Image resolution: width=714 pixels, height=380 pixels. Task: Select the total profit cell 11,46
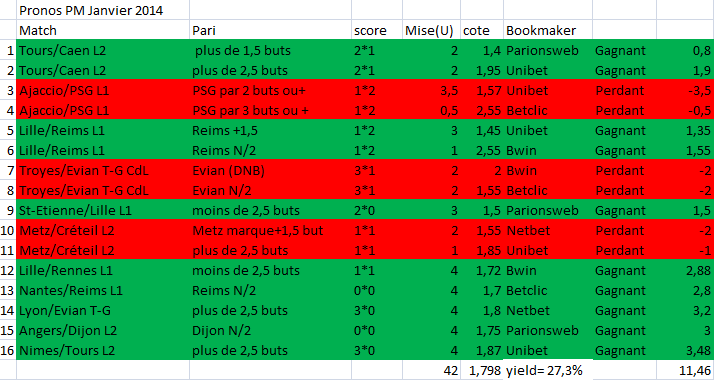(x=685, y=370)
